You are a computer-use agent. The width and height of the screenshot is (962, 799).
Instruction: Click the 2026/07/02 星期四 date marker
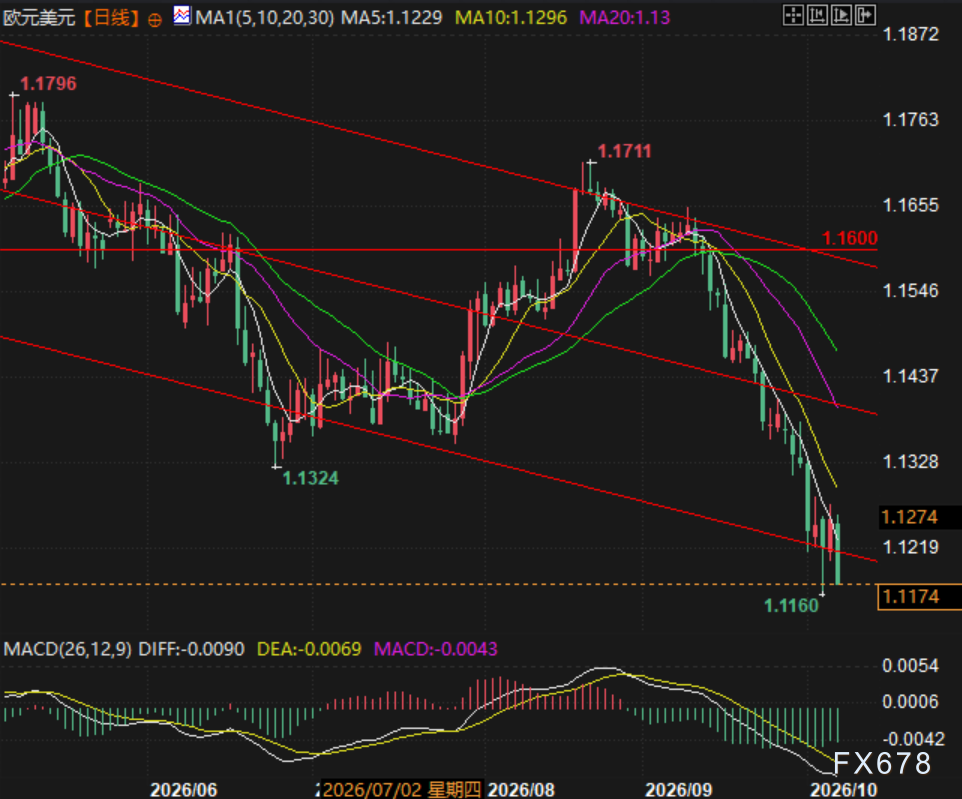point(402,789)
